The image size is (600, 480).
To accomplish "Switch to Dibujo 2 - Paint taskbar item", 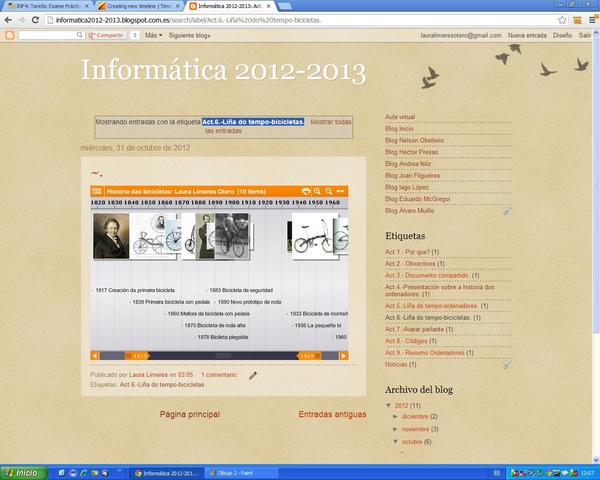I will [241, 473].
